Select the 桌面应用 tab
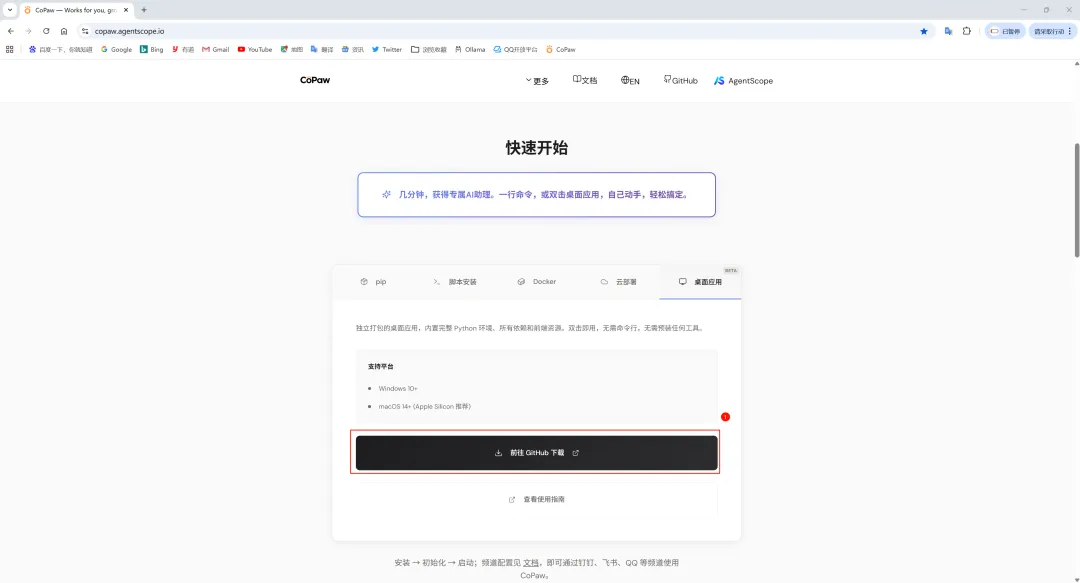1080x583 pixels. pyautogui.click(x=700, y=282)
